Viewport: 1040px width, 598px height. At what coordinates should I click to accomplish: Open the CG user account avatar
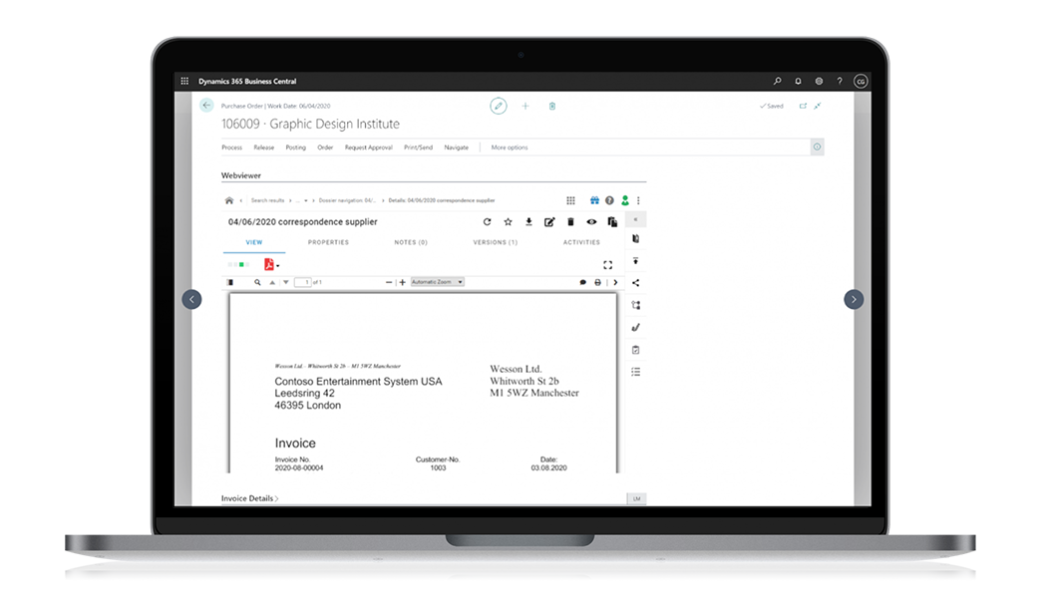pyautogui.click(x=860, y=81)
